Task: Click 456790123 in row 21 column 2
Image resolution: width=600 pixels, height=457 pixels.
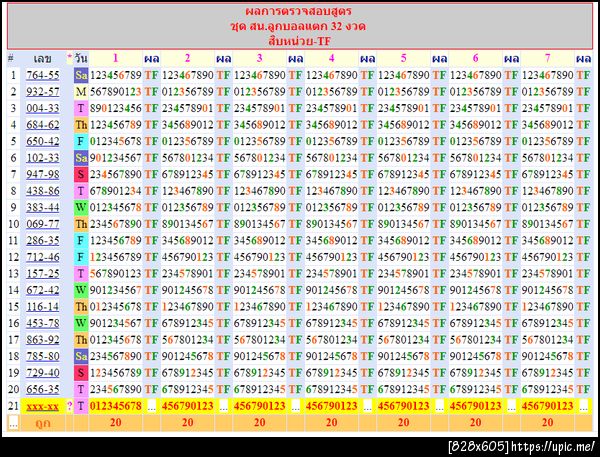Action: [x=188, y=406]
